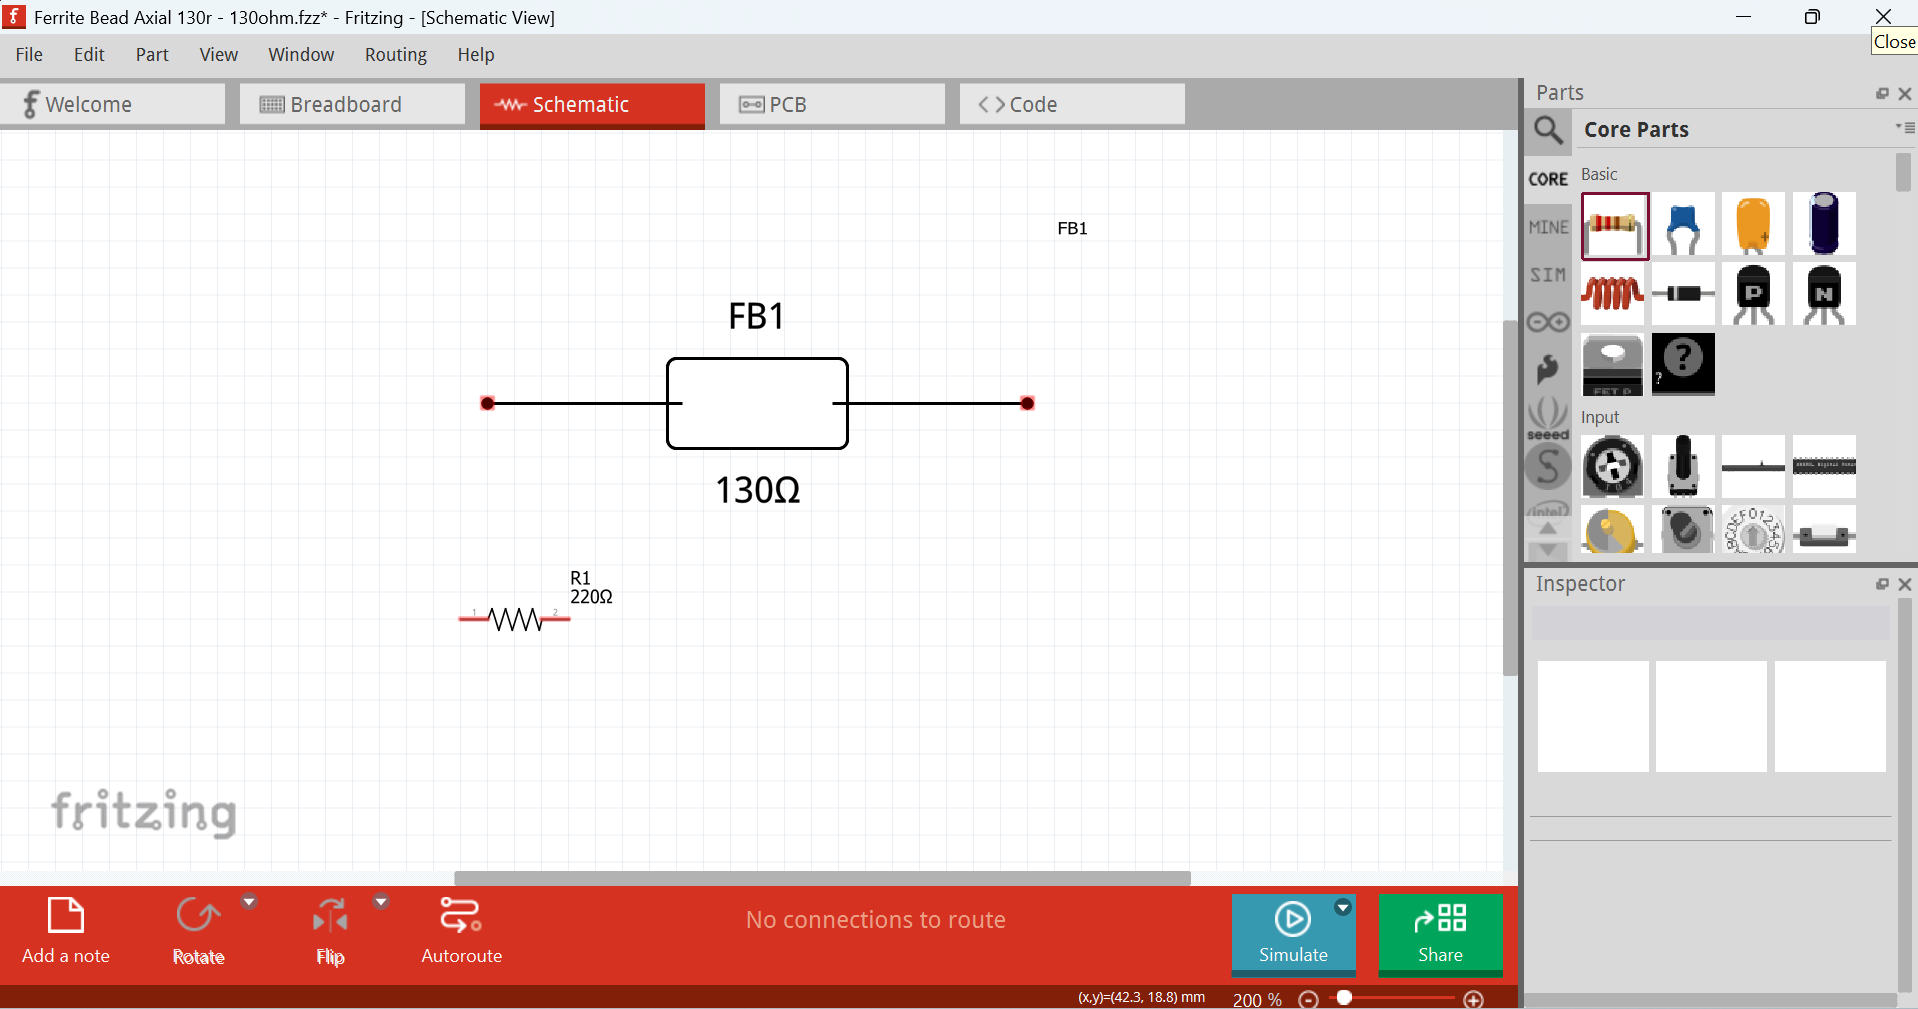Select the PNP transistor part
This screenshot has height=1009, width=1918.
coord(1753,294)
